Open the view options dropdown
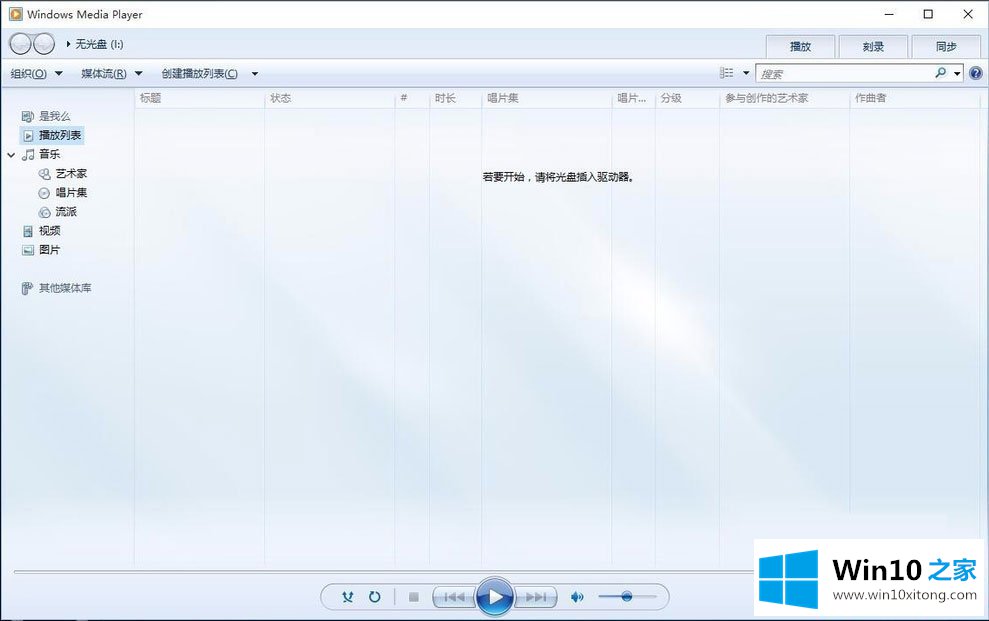This screenshot has width=989, height=621. (745, 73)
